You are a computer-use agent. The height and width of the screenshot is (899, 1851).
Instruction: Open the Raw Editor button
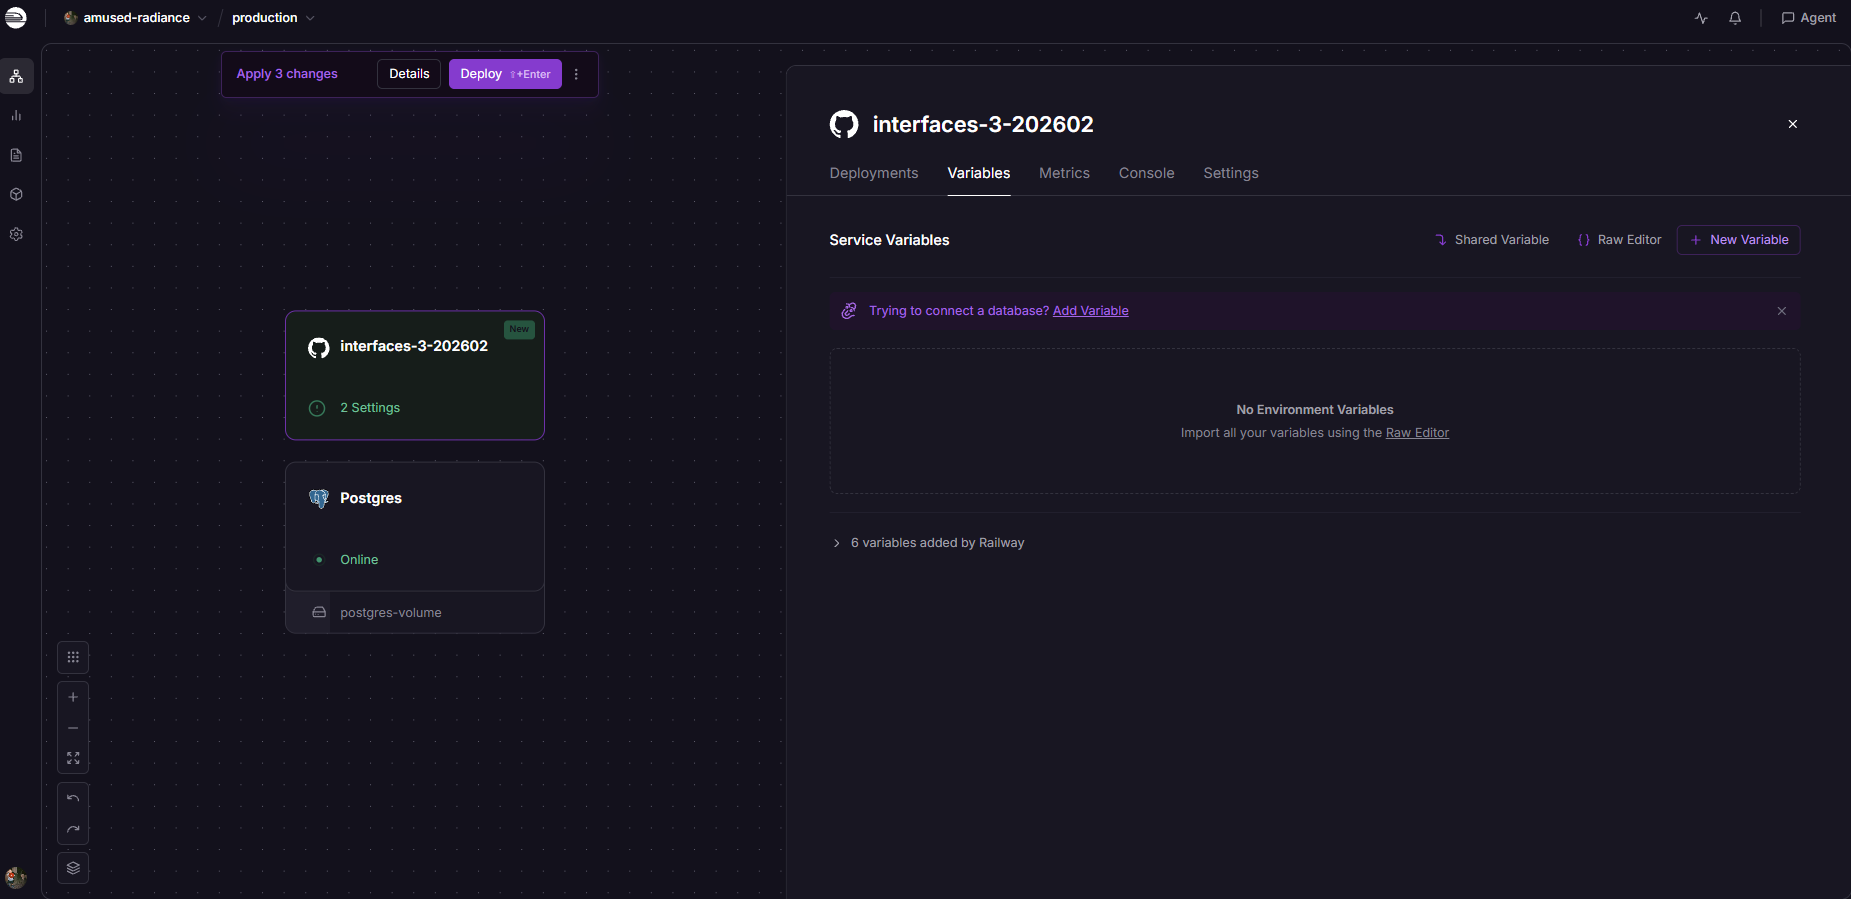[x=1619, y=240]
